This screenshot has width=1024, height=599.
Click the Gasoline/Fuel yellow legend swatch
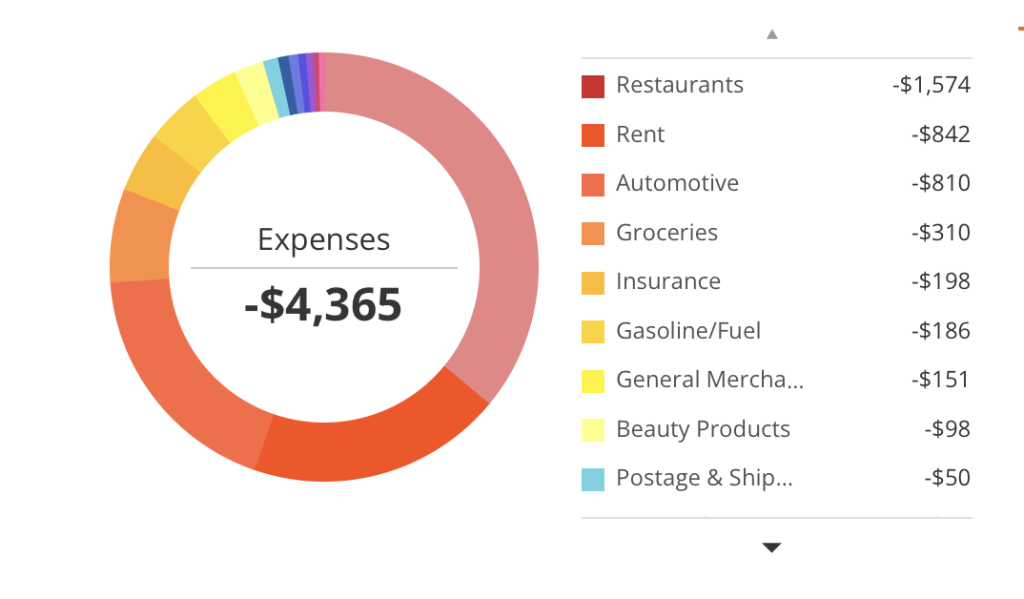pos(593,331)
